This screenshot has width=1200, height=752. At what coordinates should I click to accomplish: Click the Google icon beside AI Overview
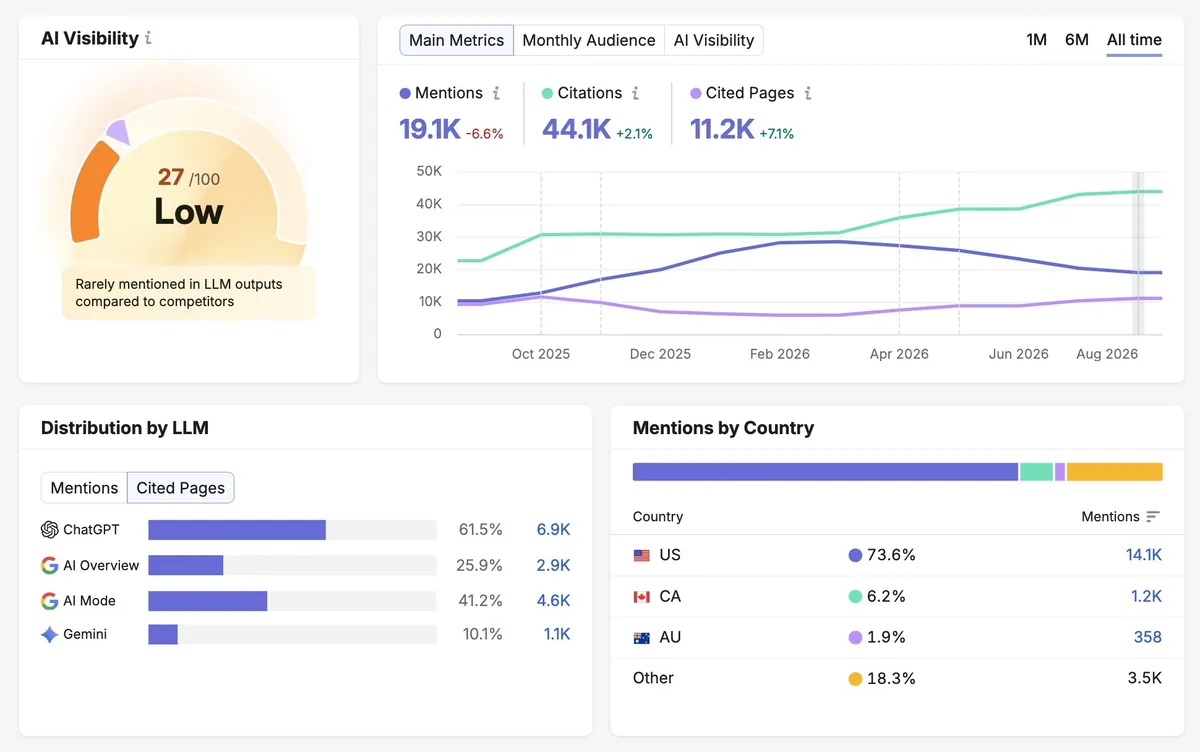49,565
